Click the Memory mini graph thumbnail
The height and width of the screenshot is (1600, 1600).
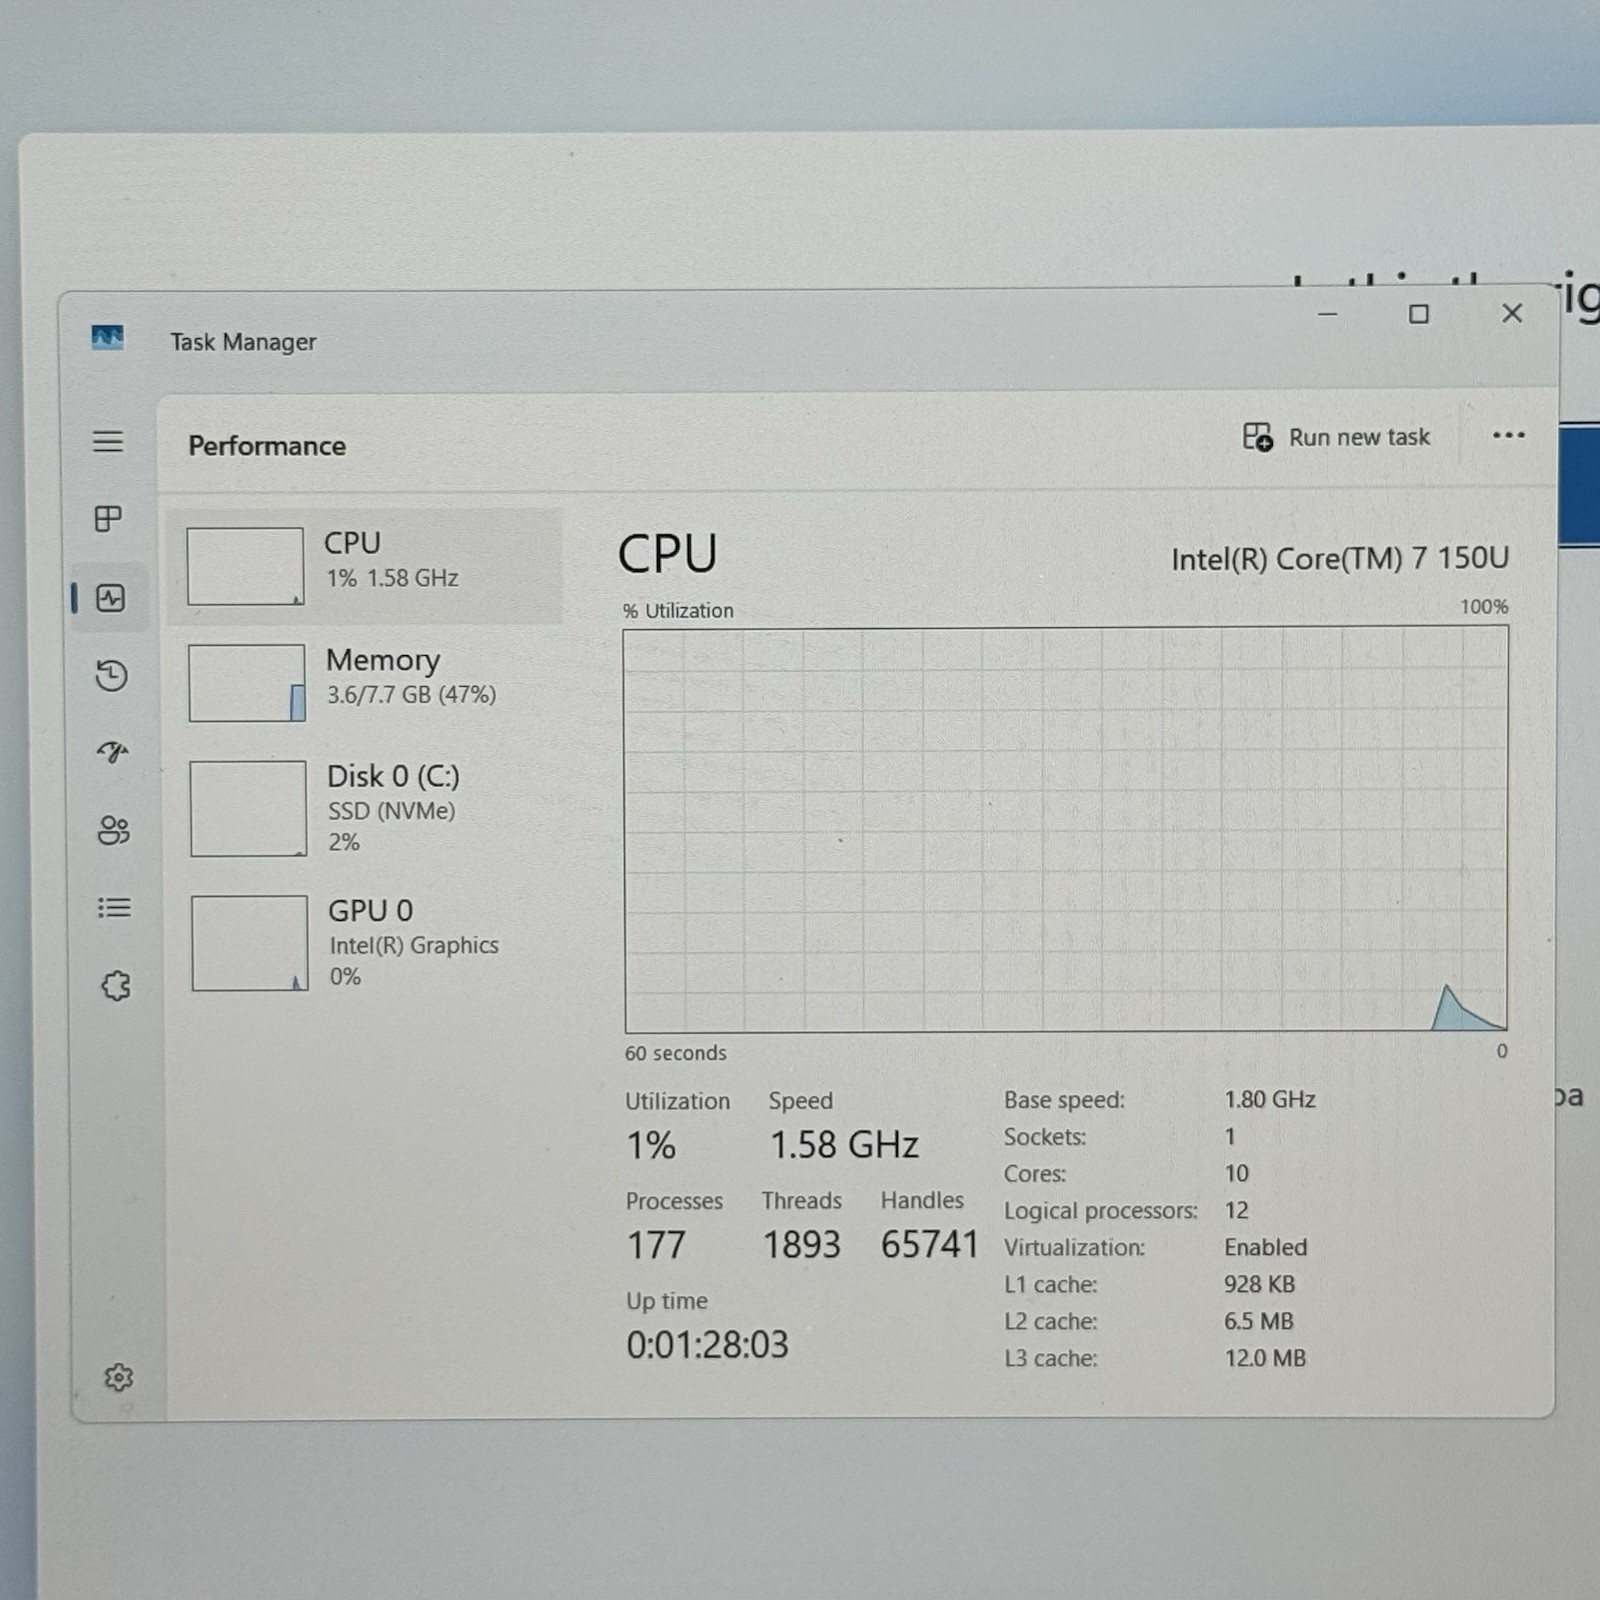pos(247,683)
